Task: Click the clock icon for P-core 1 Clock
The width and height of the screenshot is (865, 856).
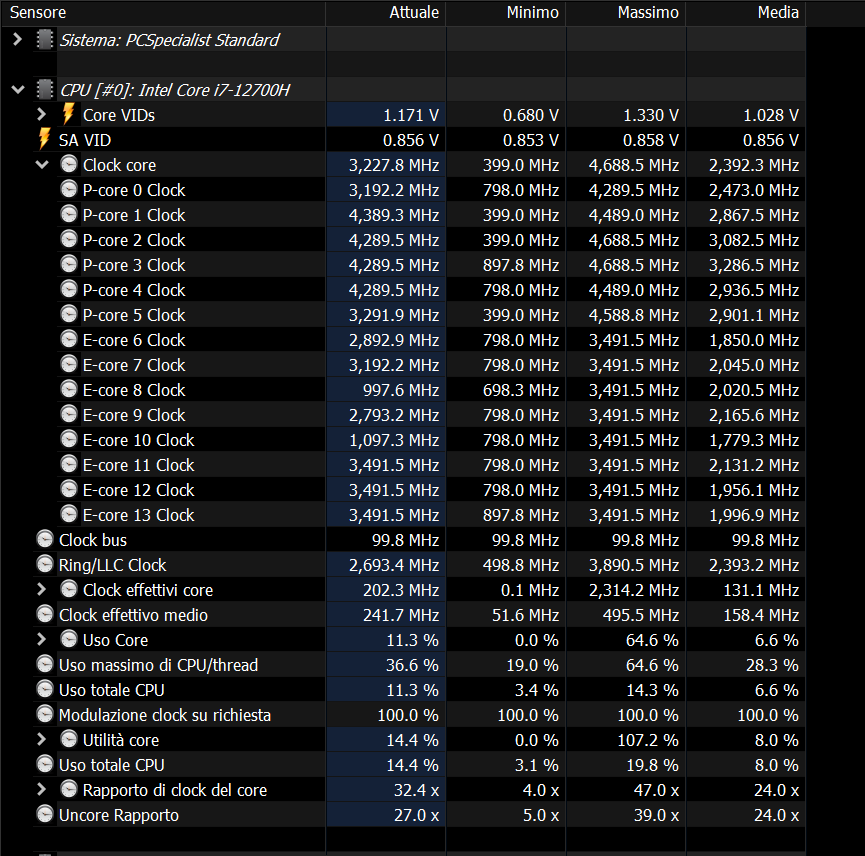Action: 69,214
